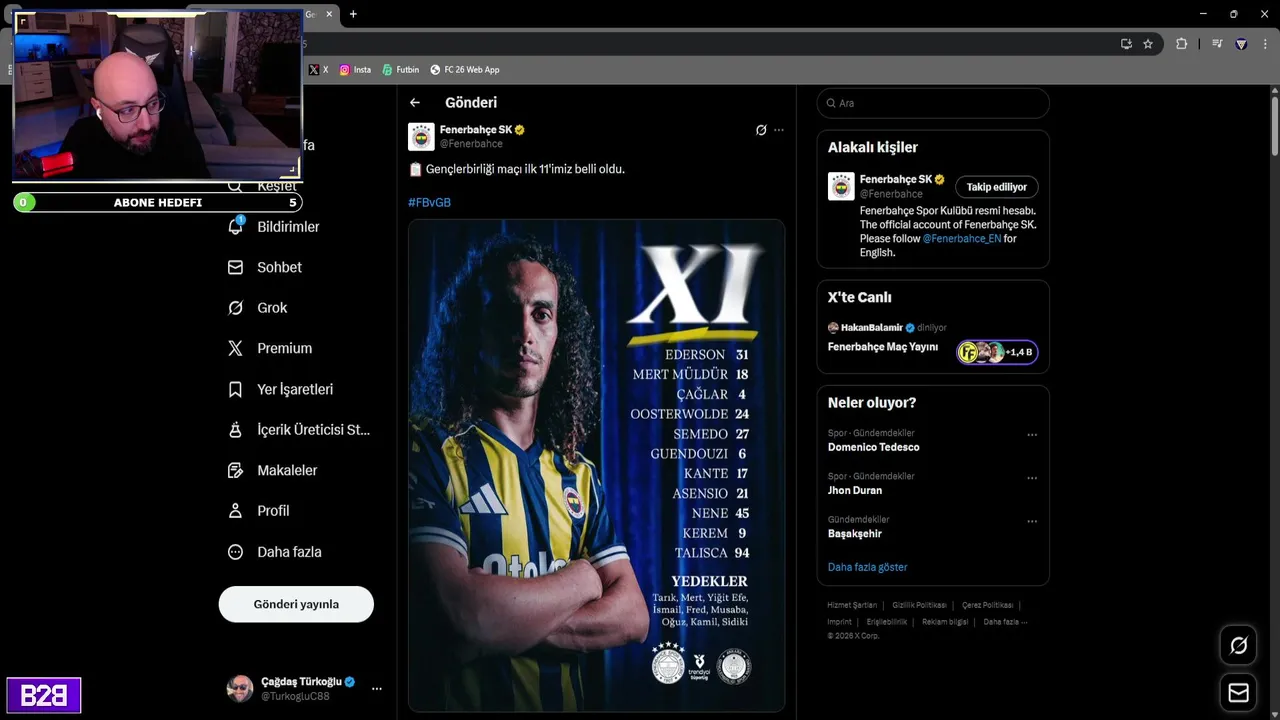Open floating messages envelope button
The height and width of the screenshot is (720, 1280).
click(x=1238, y=693)
